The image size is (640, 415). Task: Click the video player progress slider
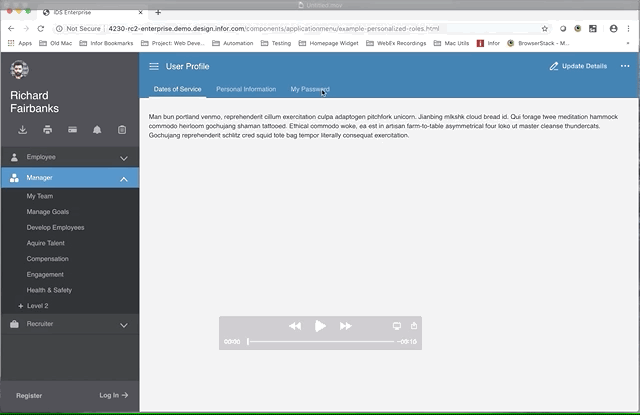[x=320, y=342]
